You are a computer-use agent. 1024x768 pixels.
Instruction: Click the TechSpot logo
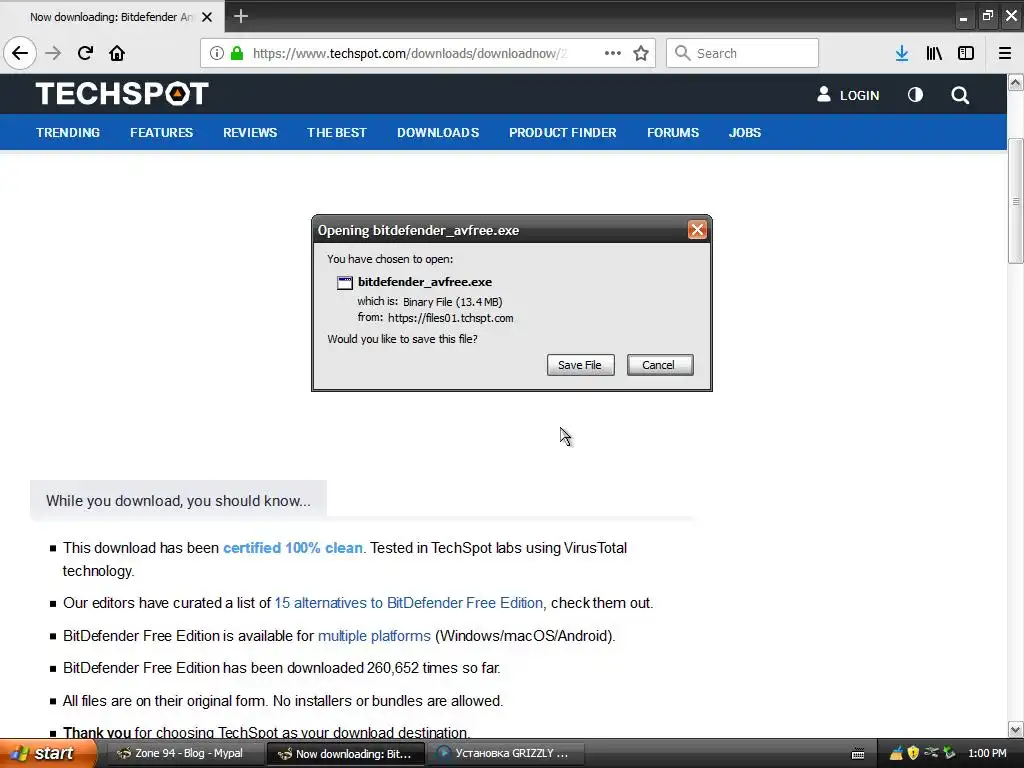[122, 93]
